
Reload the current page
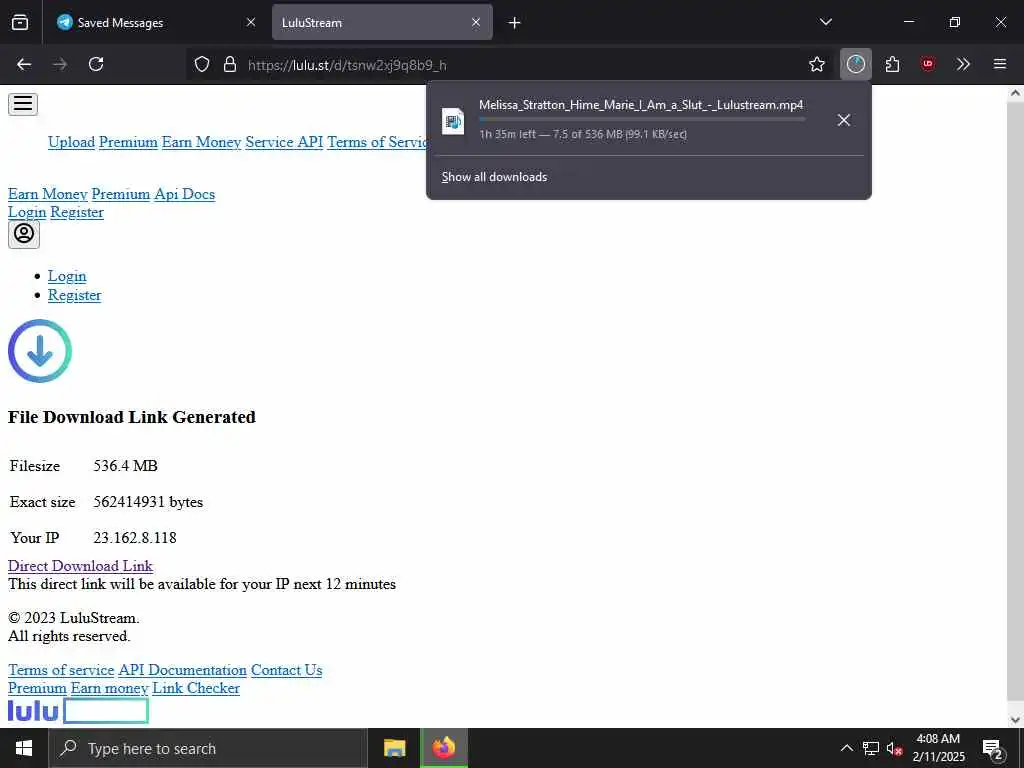96,64
